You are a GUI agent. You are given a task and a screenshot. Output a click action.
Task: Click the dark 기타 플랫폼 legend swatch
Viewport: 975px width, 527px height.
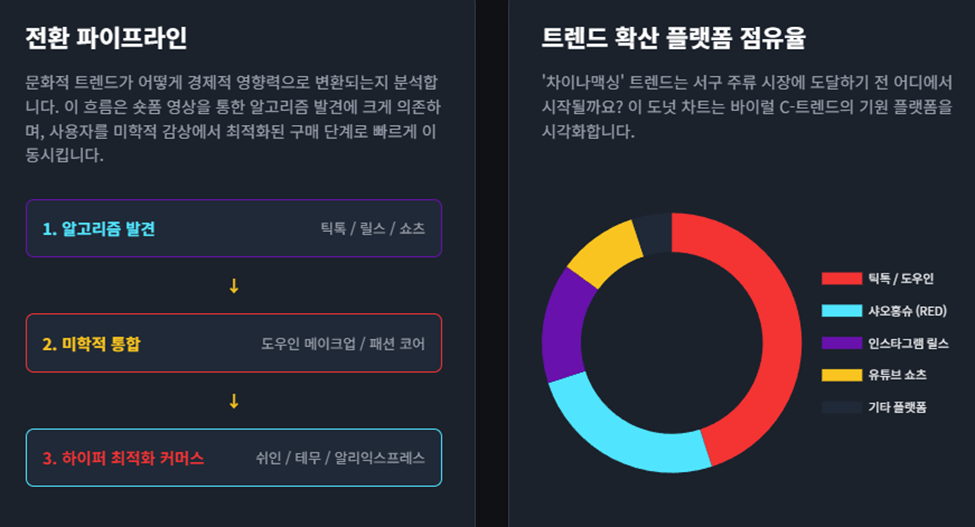pos(841,407)
